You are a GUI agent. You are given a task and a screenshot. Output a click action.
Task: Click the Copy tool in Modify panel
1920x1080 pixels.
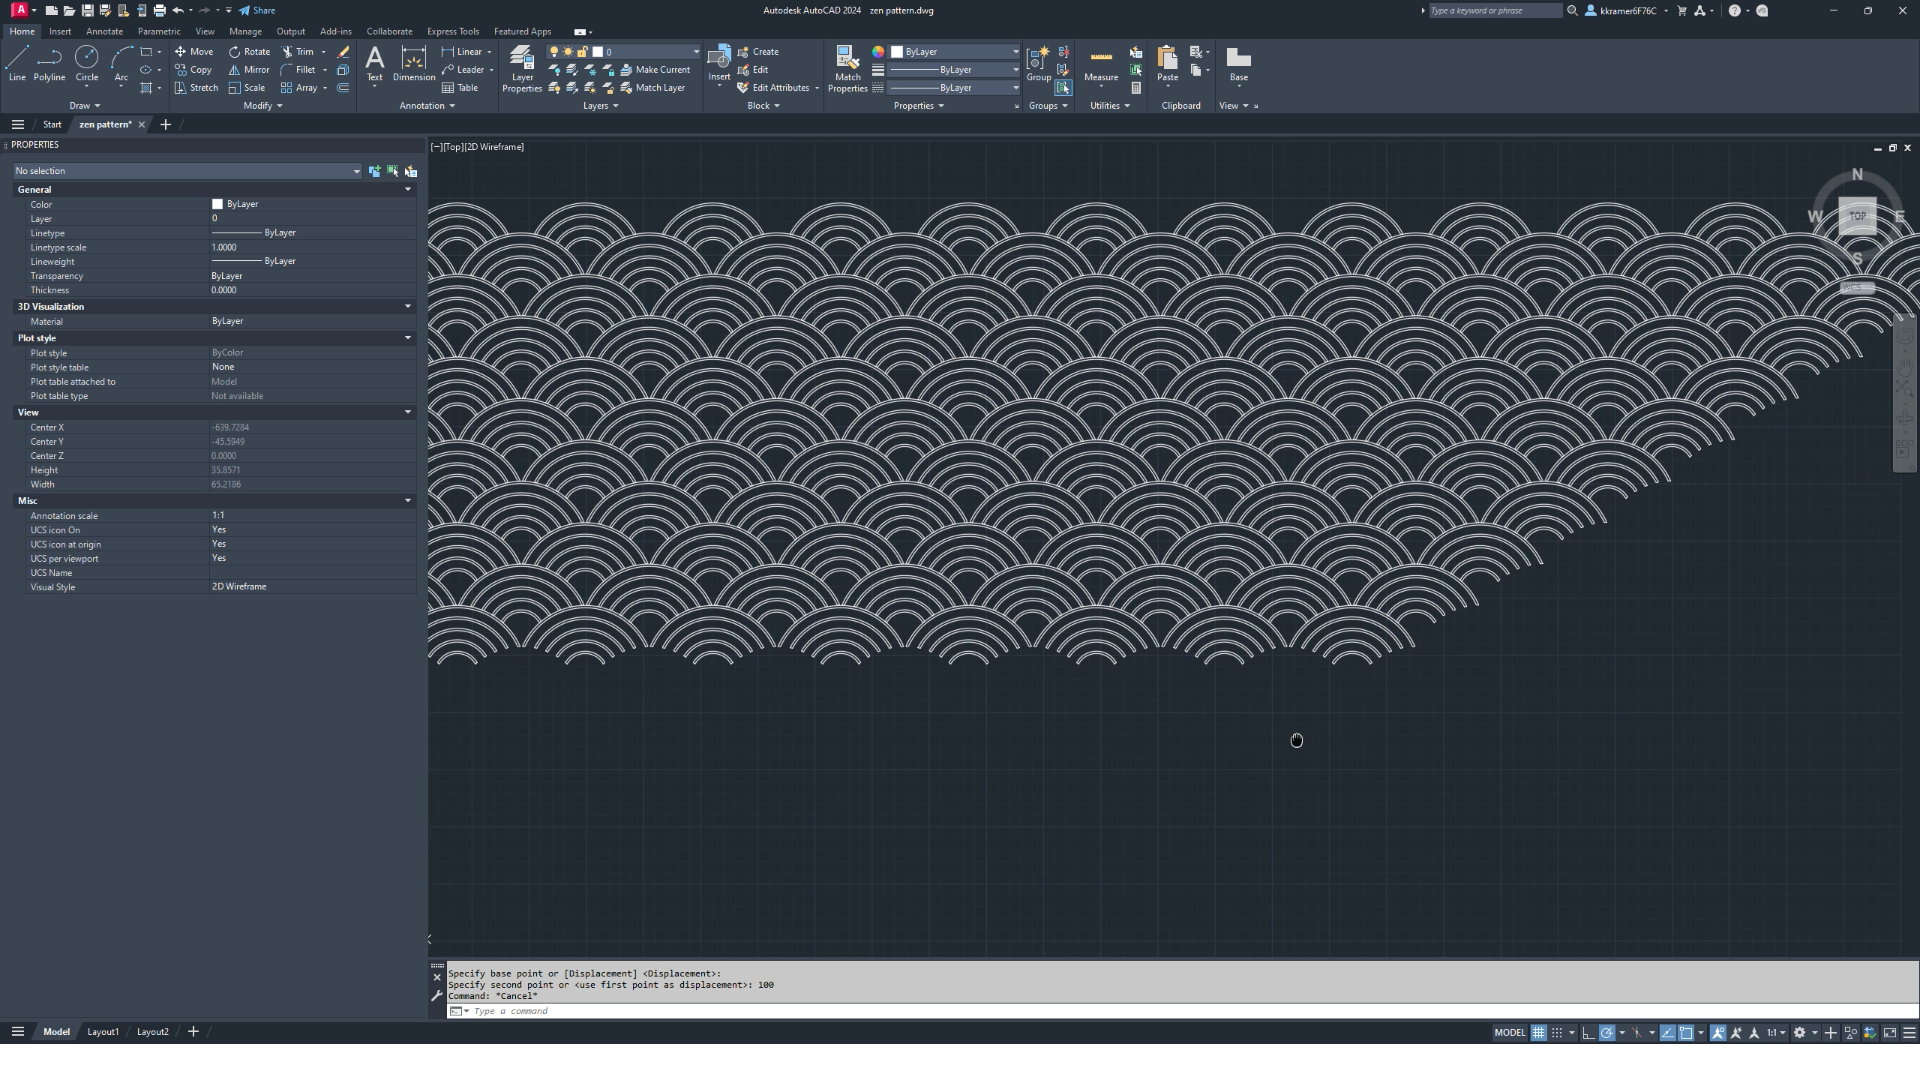pos(193,70)
